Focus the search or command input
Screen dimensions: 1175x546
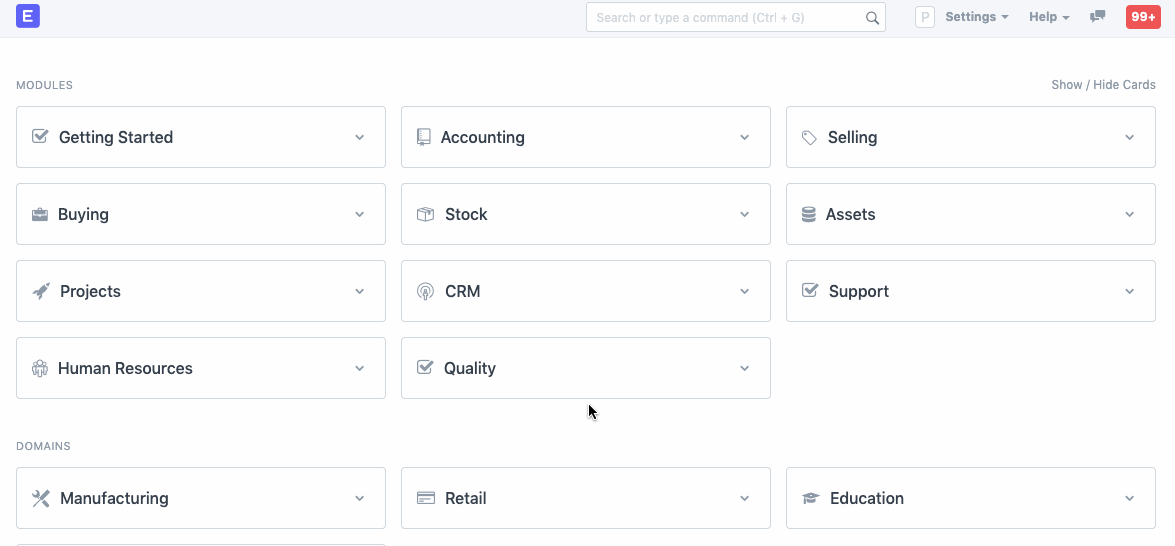tap(725, 17)
